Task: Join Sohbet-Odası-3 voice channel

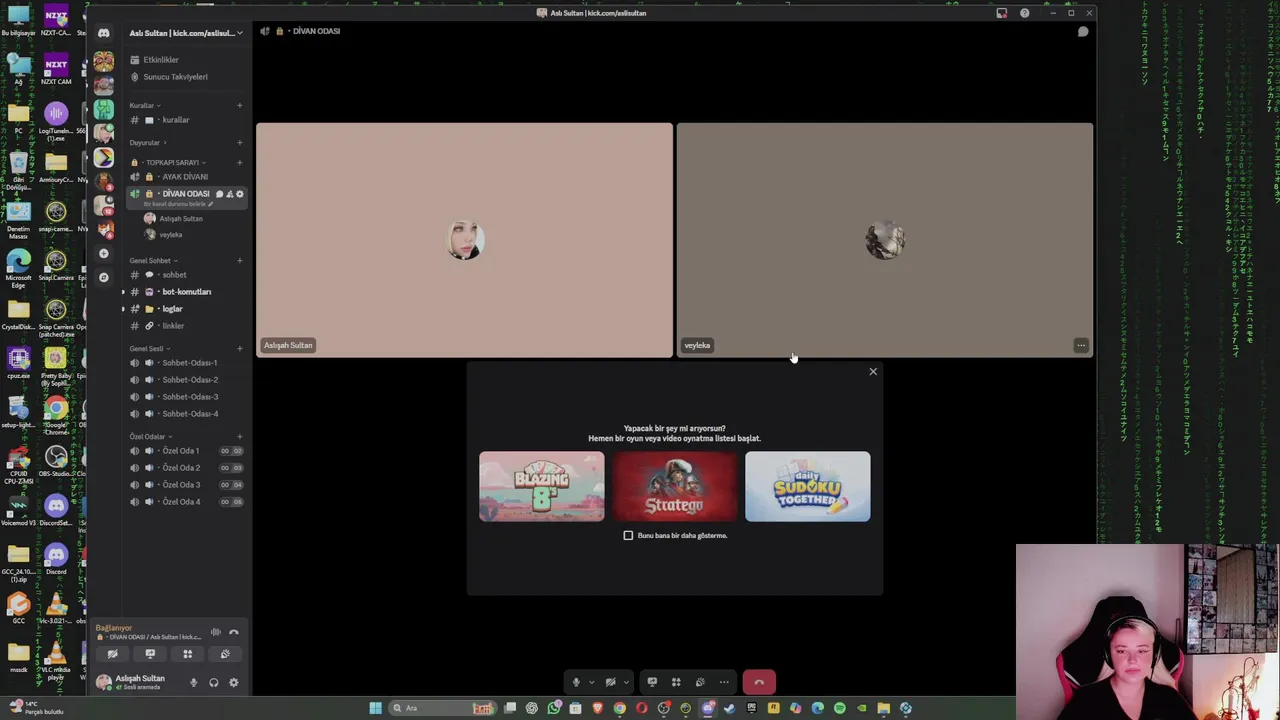Action: [x=189, y=397]
